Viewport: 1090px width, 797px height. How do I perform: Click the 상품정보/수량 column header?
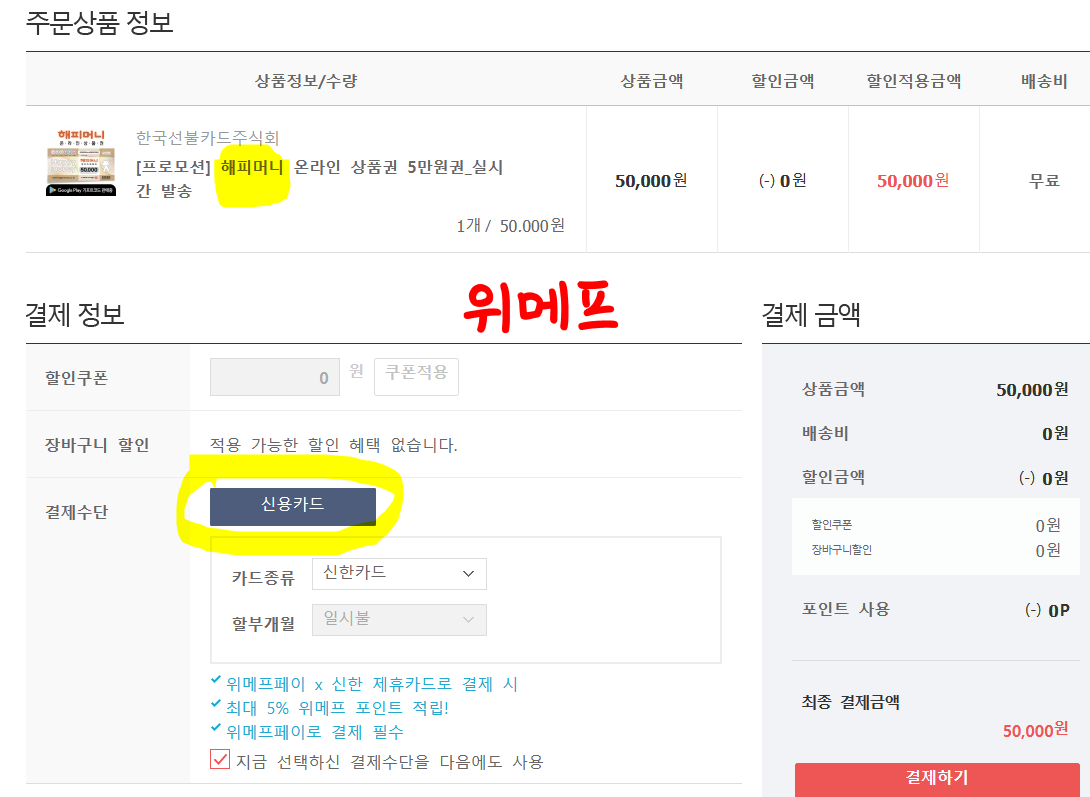(x=306, y=81)
